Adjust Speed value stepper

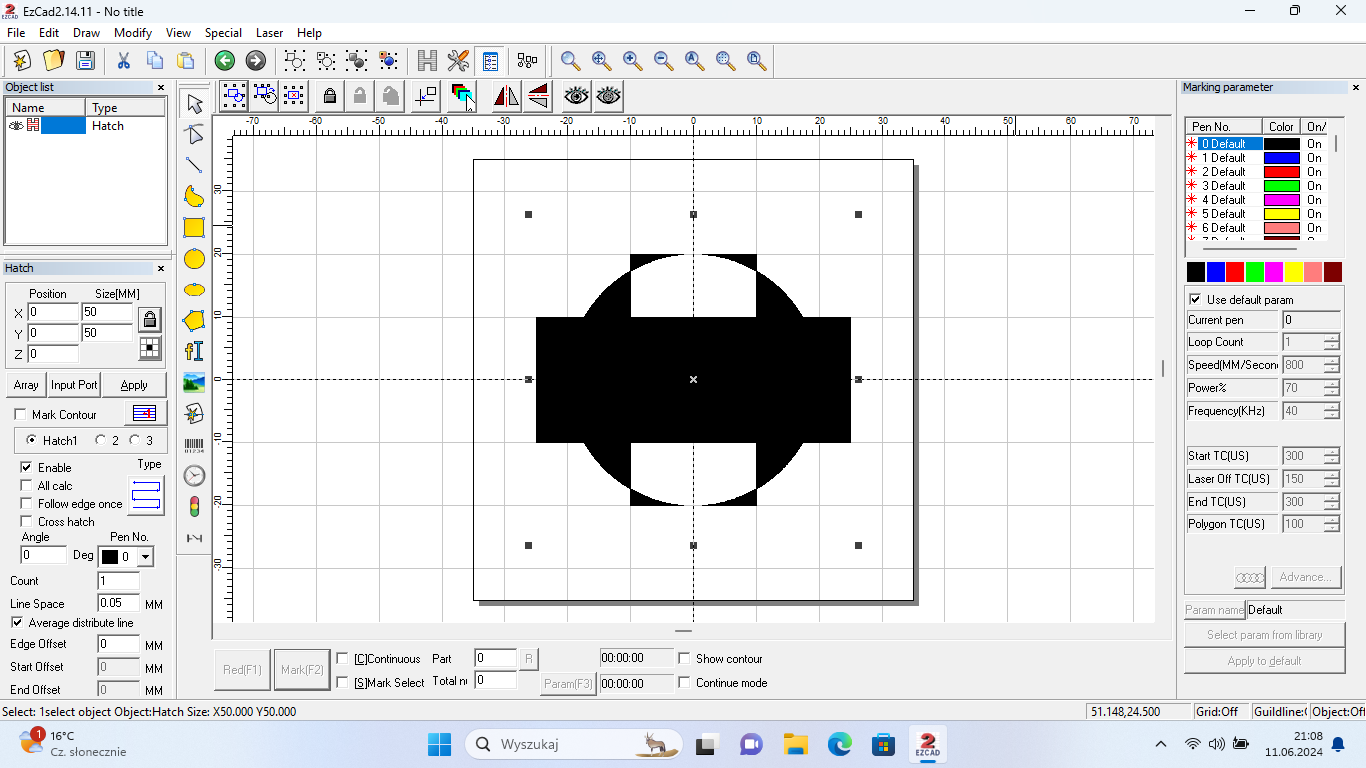pos(1331,365)
